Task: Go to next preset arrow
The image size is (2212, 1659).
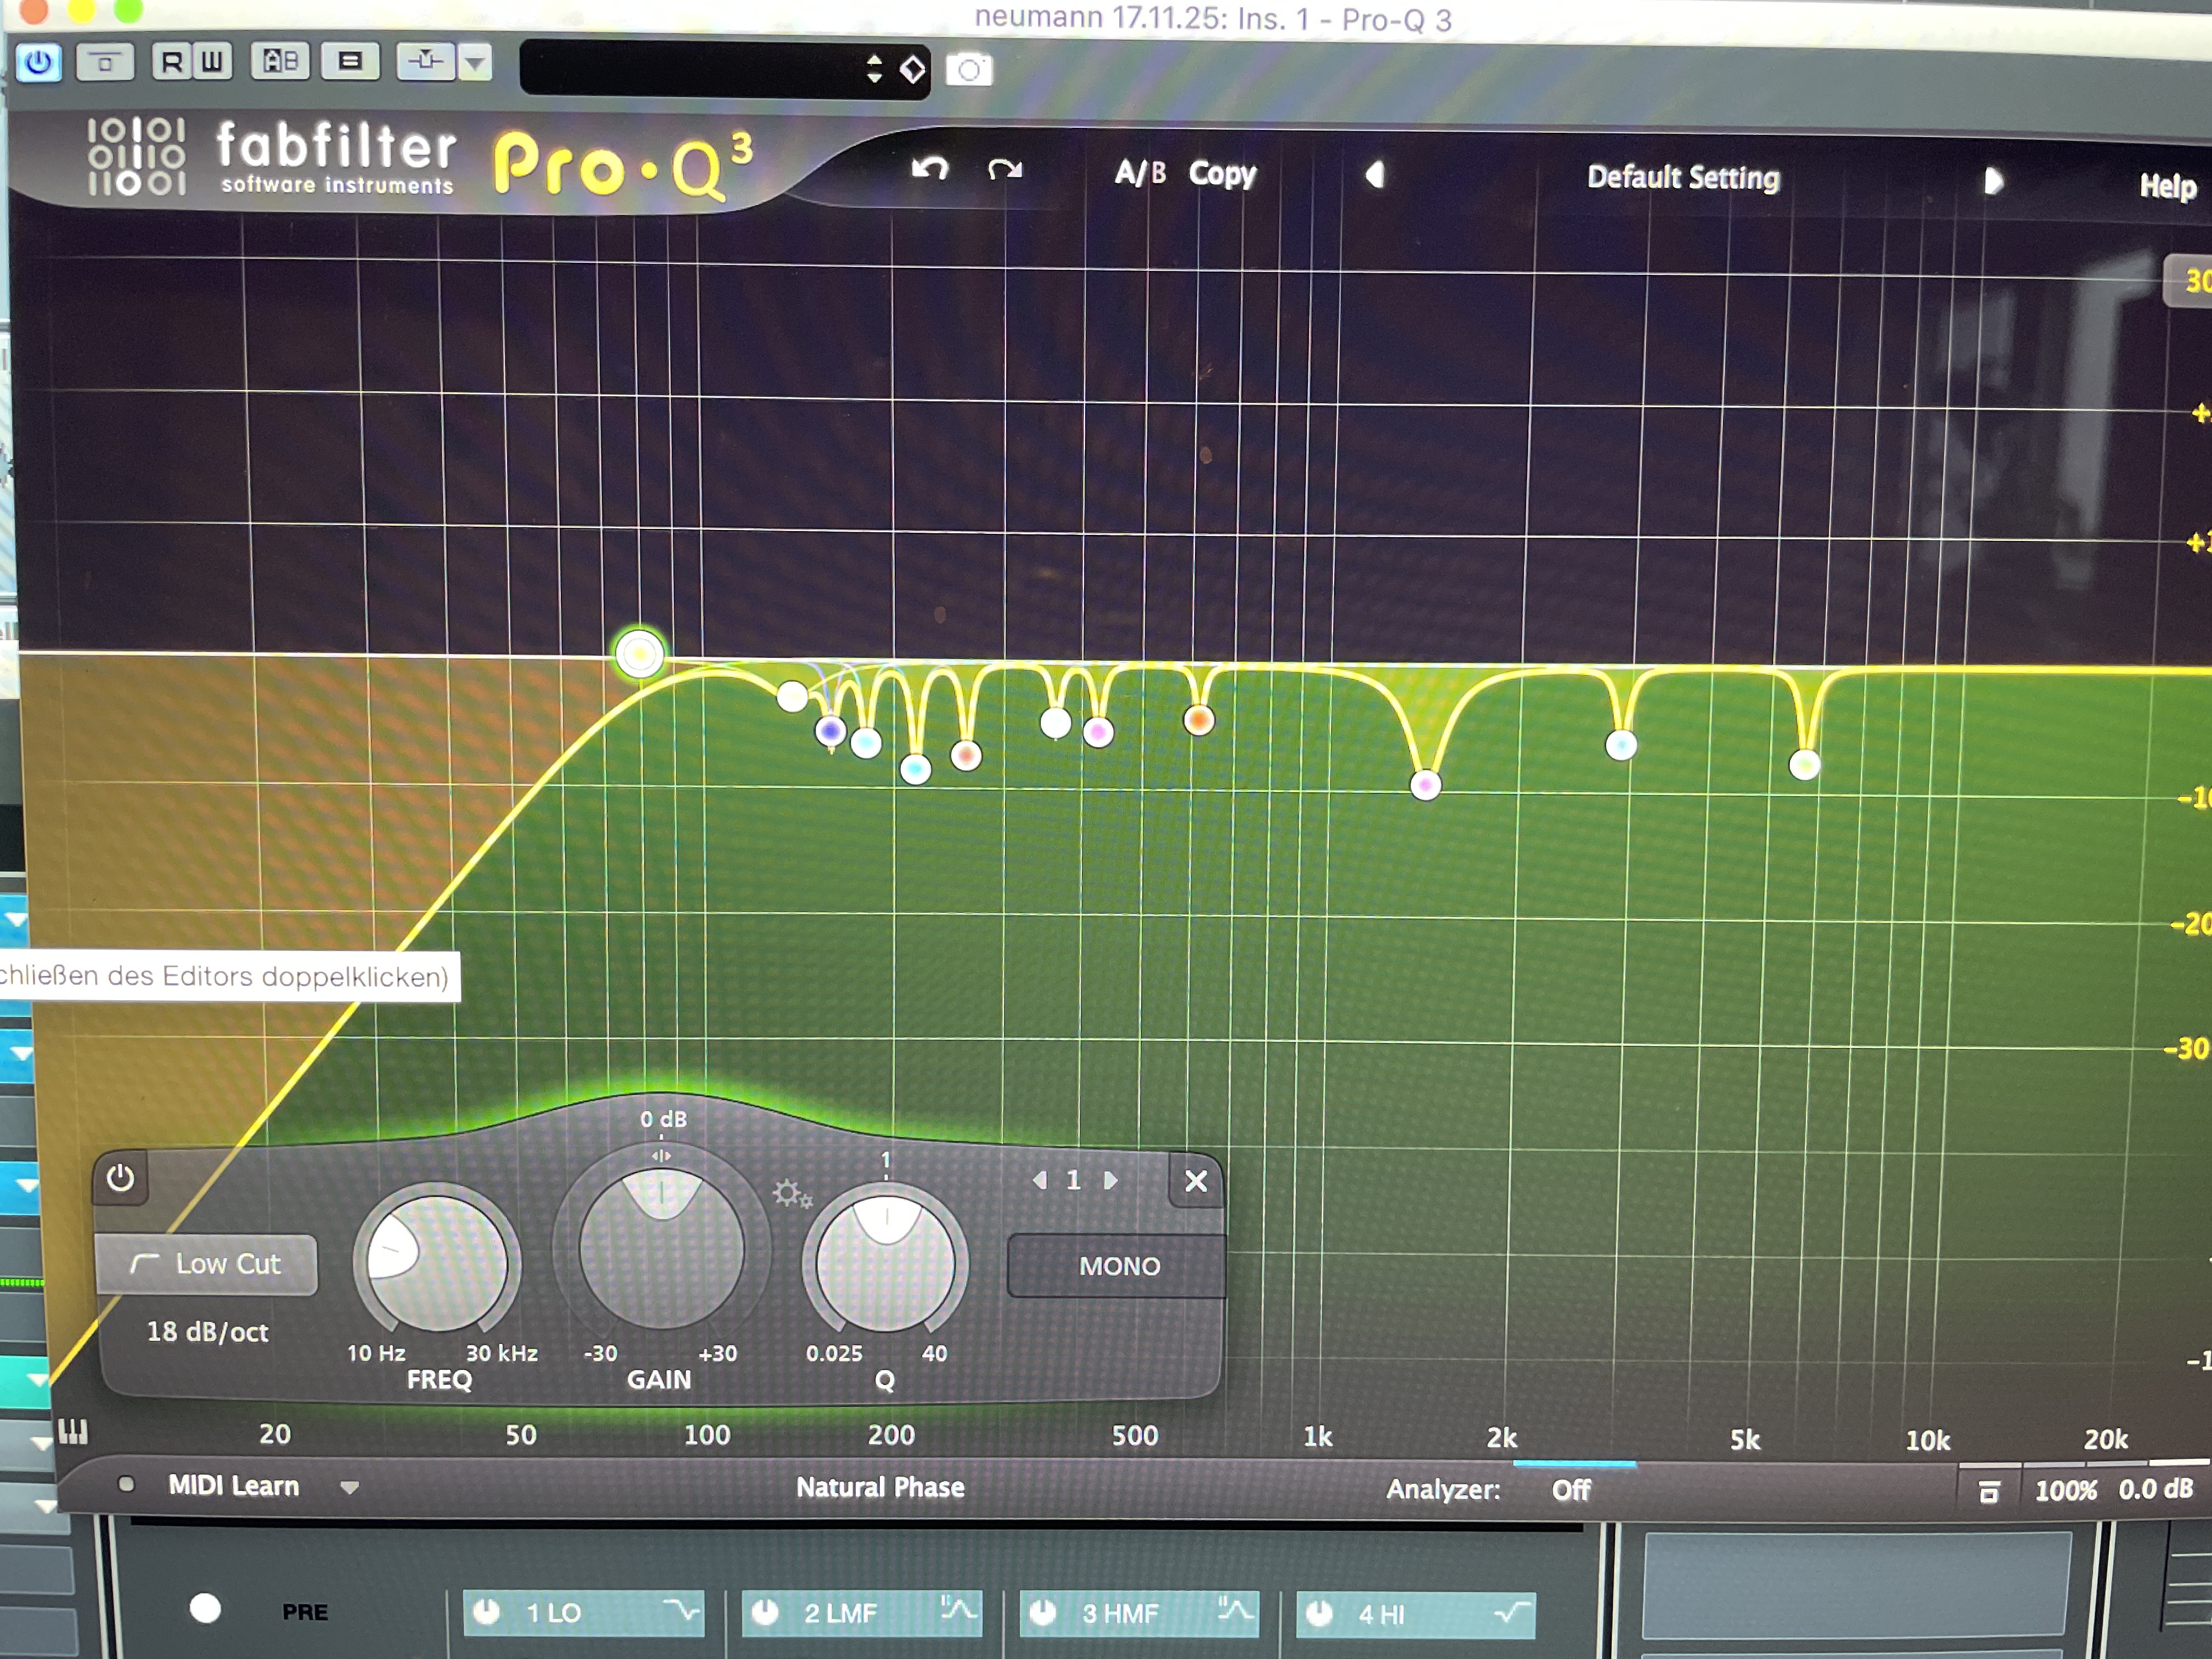Action: [x=1993, y=181]
